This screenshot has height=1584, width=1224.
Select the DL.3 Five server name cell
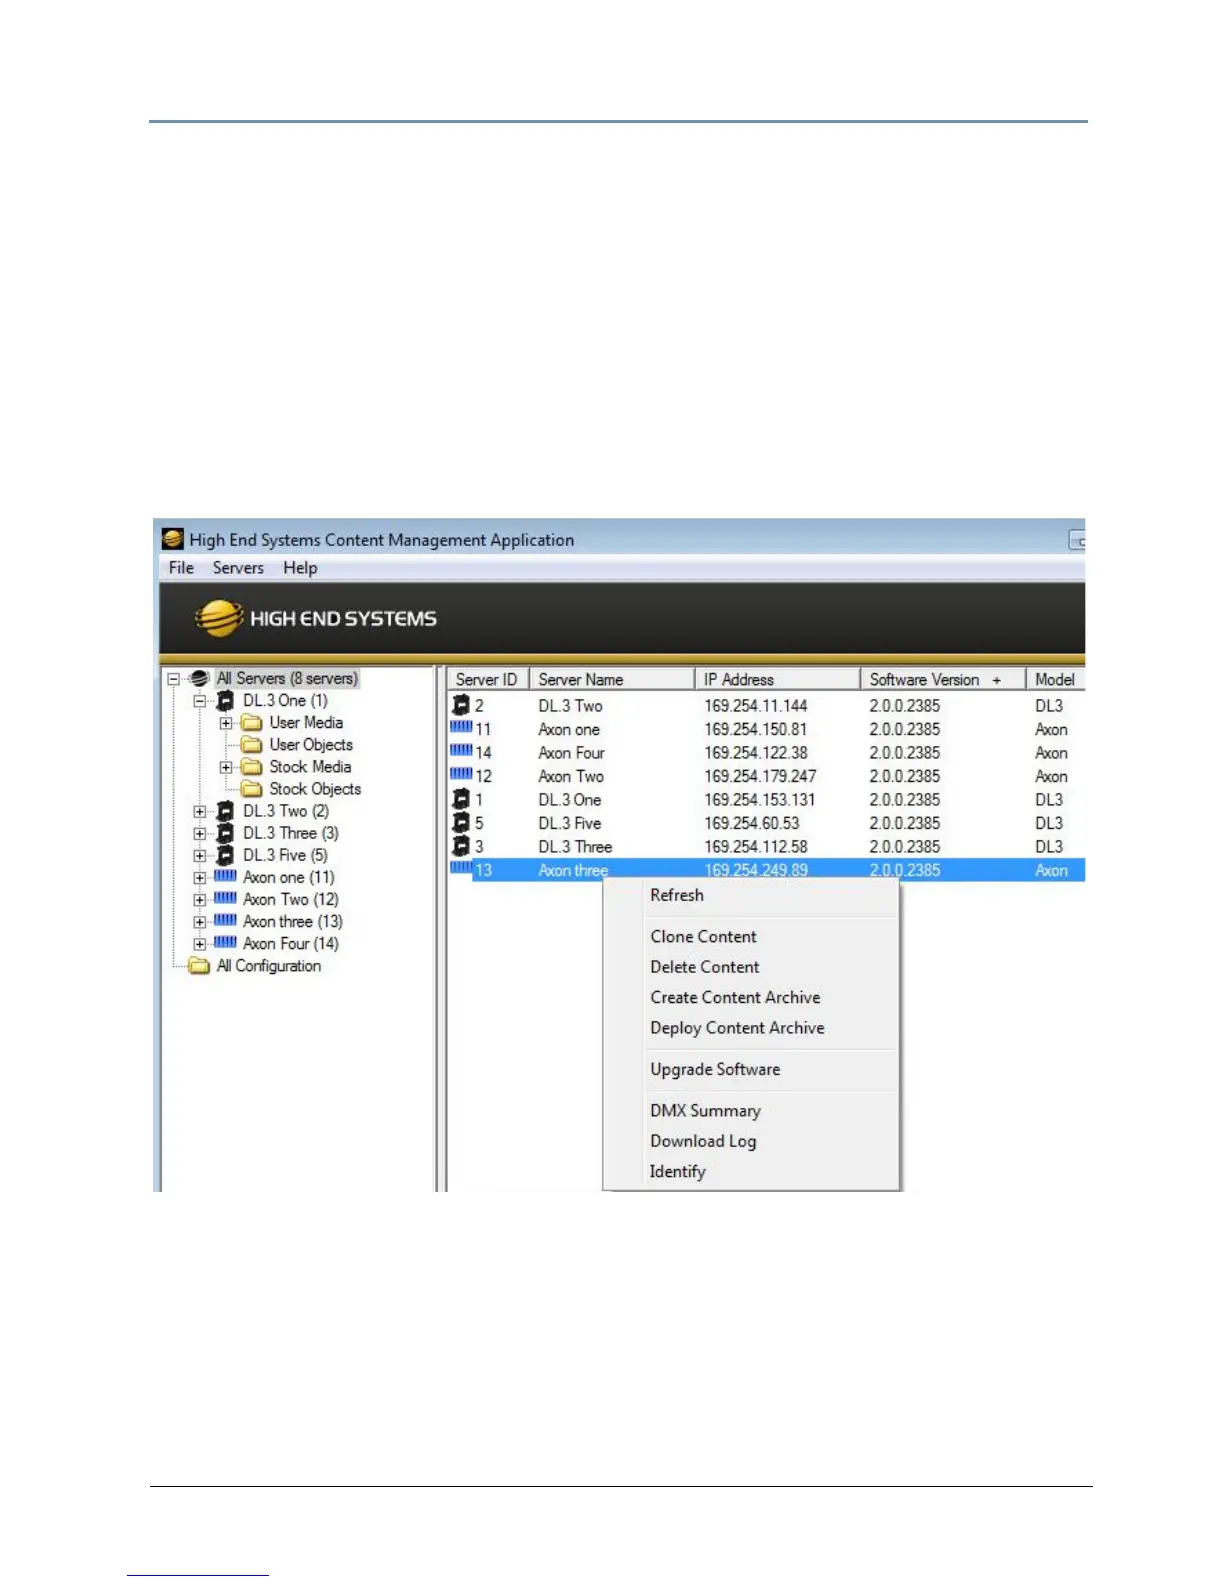[x=570, y=824]
